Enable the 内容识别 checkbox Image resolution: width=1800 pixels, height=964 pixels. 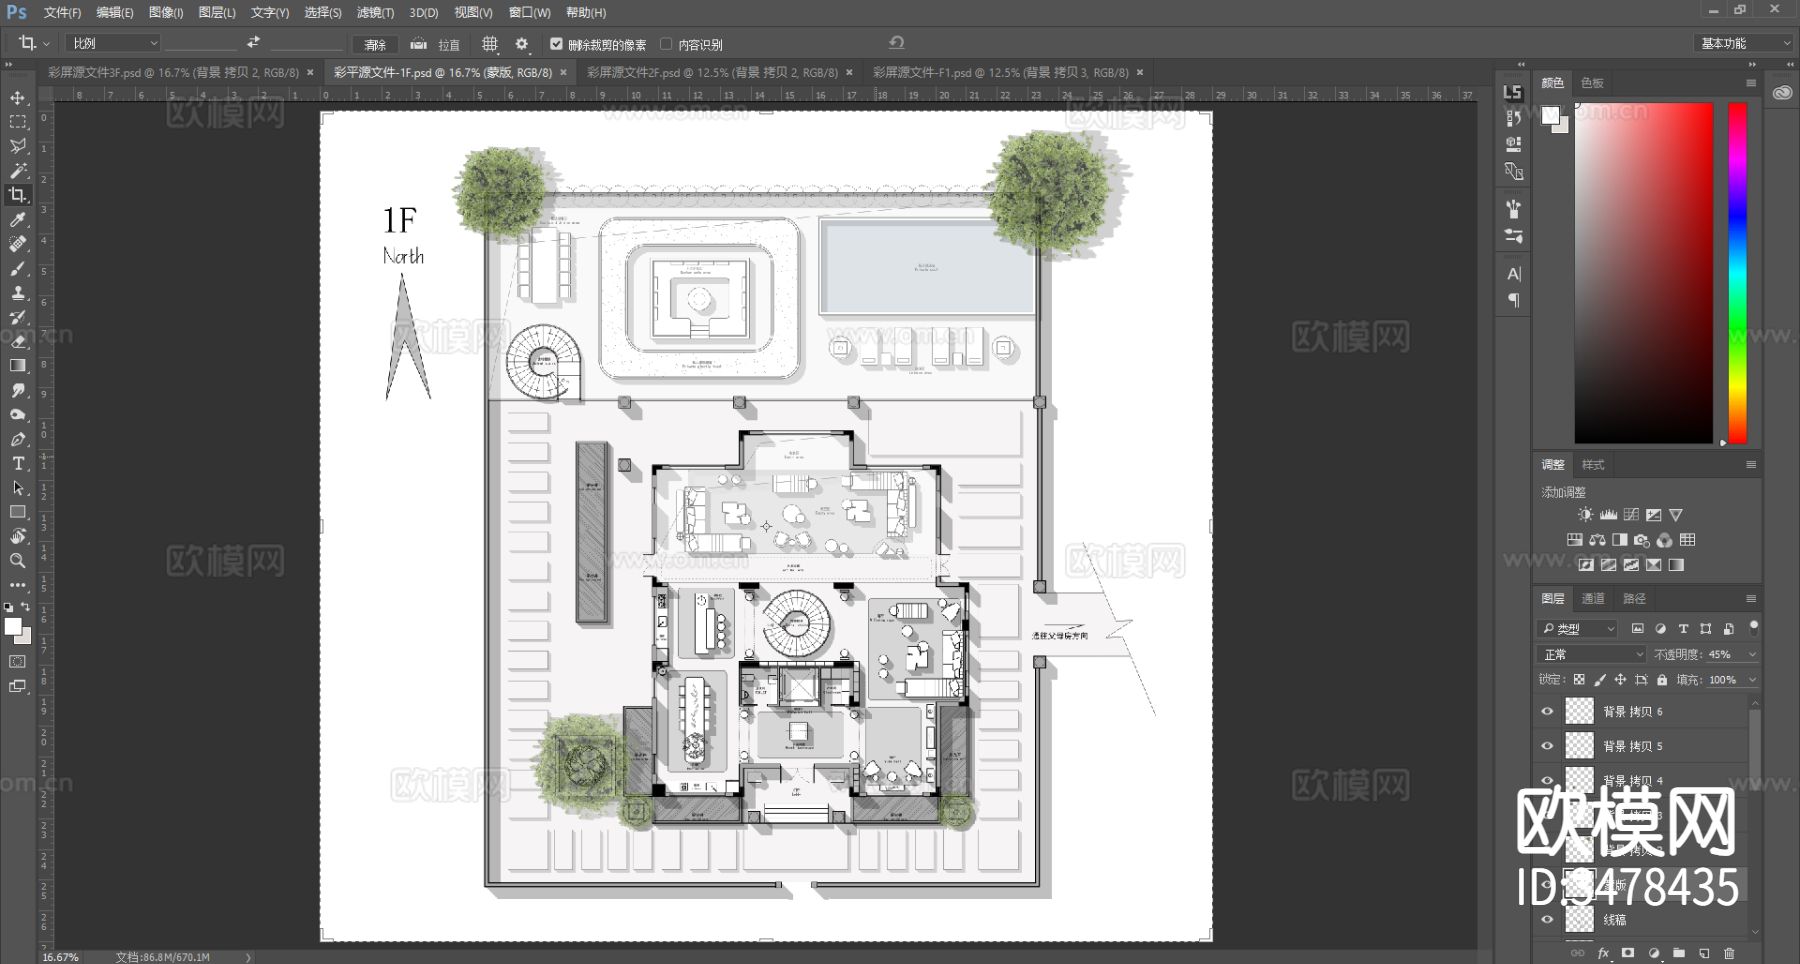666,44
